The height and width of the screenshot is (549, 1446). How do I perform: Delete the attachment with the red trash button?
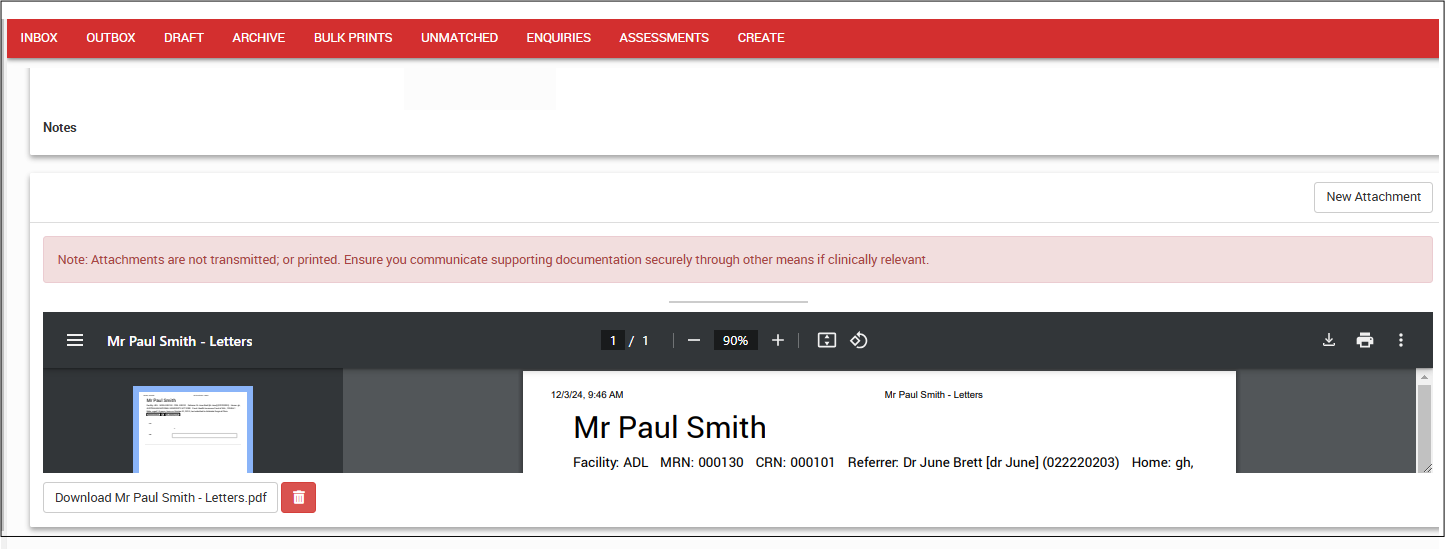298,497
